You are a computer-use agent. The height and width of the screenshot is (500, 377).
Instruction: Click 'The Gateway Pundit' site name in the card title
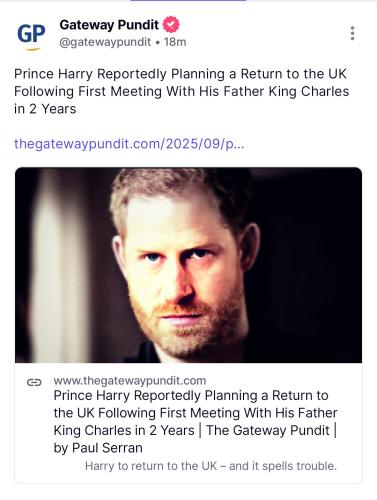[x=268, y=430]
